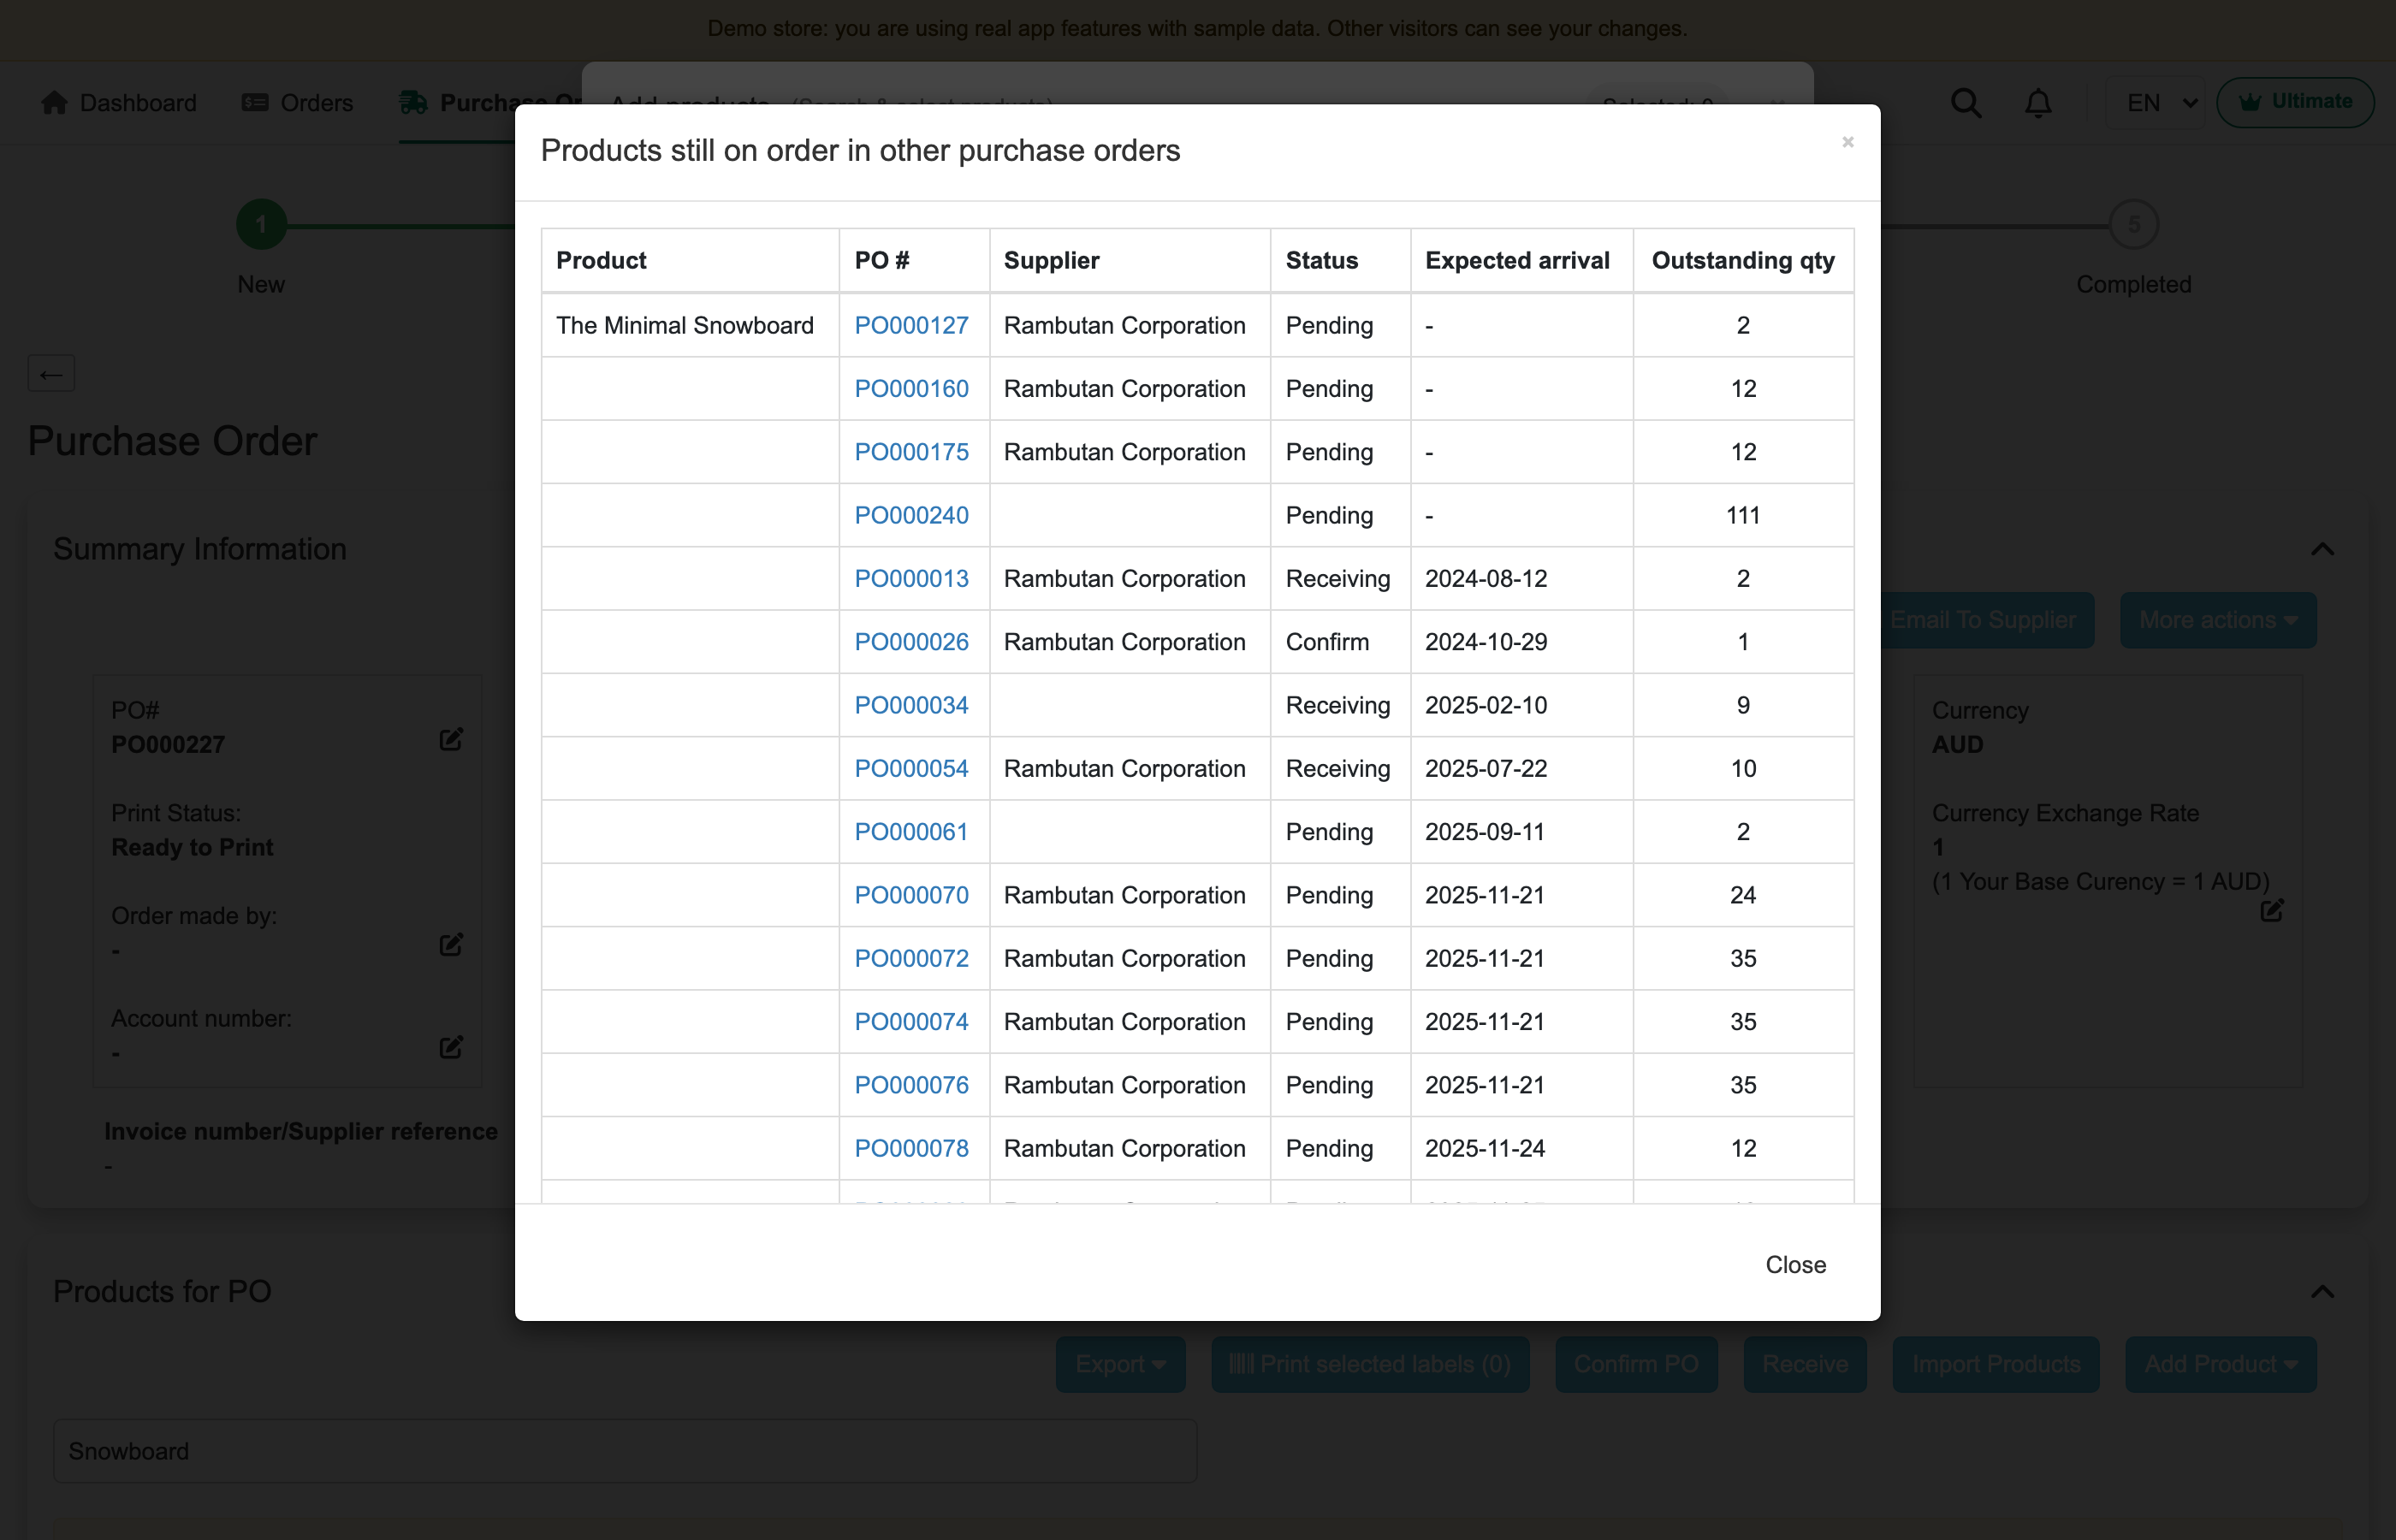
Task: Close the modal with the X icon
Action: point(1847,142)
